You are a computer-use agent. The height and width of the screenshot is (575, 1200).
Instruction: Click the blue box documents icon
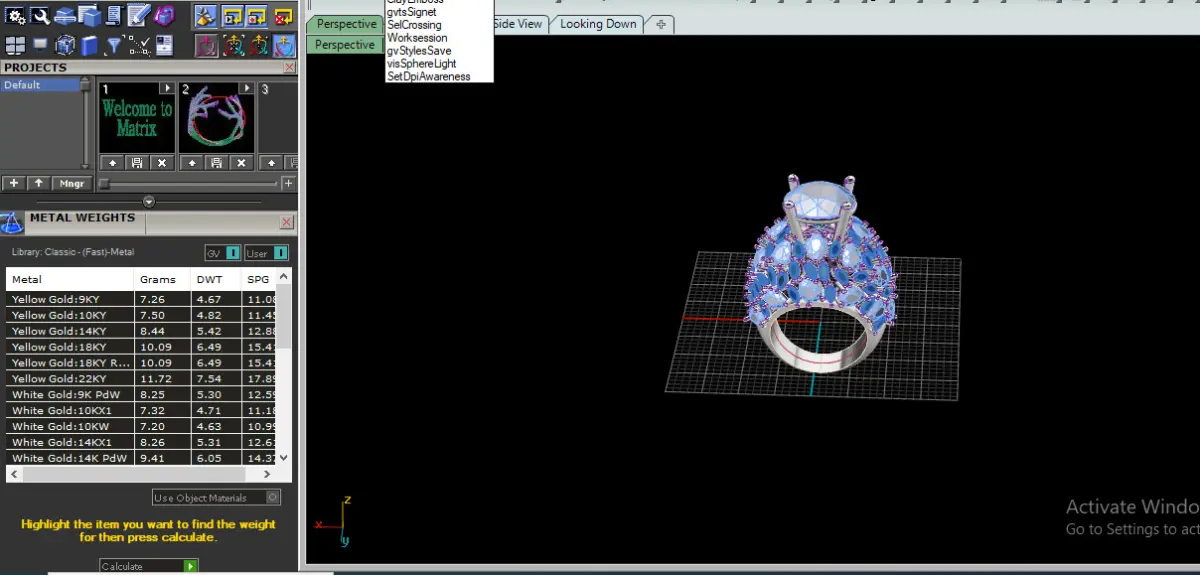pos(89,15)
